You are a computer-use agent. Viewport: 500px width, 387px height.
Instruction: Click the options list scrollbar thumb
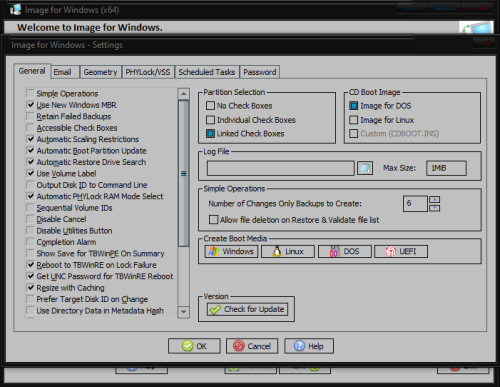183,173
